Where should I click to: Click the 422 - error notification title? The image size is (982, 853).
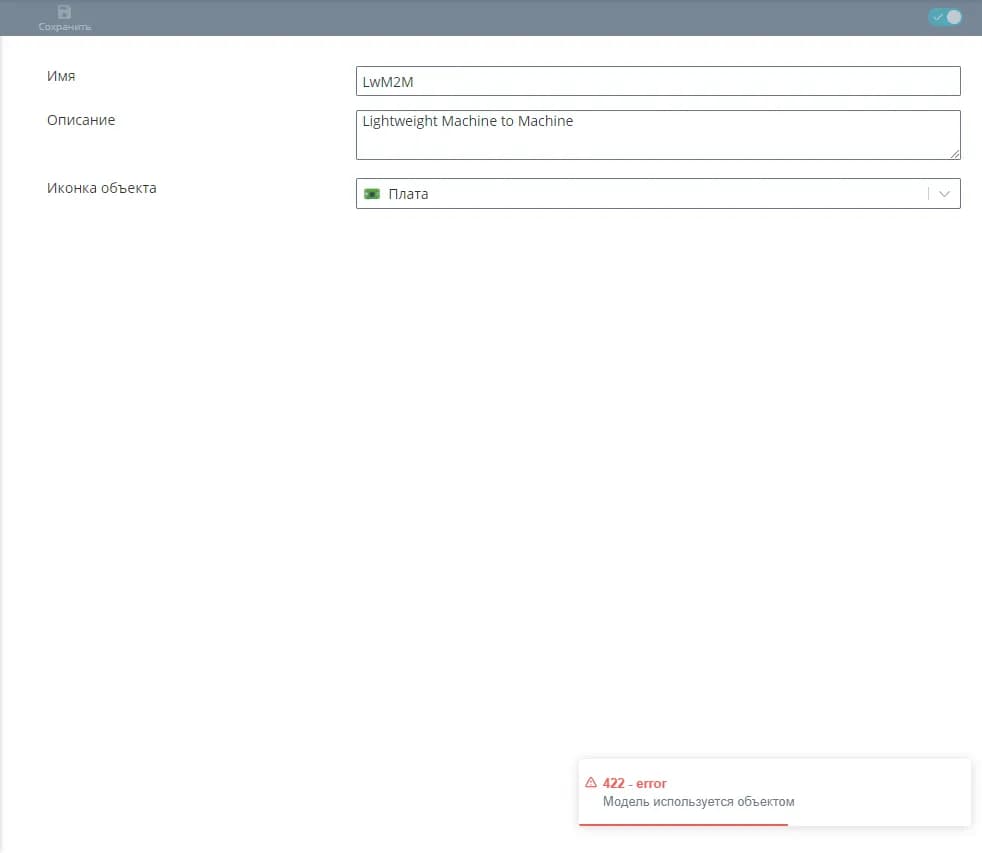635,783
